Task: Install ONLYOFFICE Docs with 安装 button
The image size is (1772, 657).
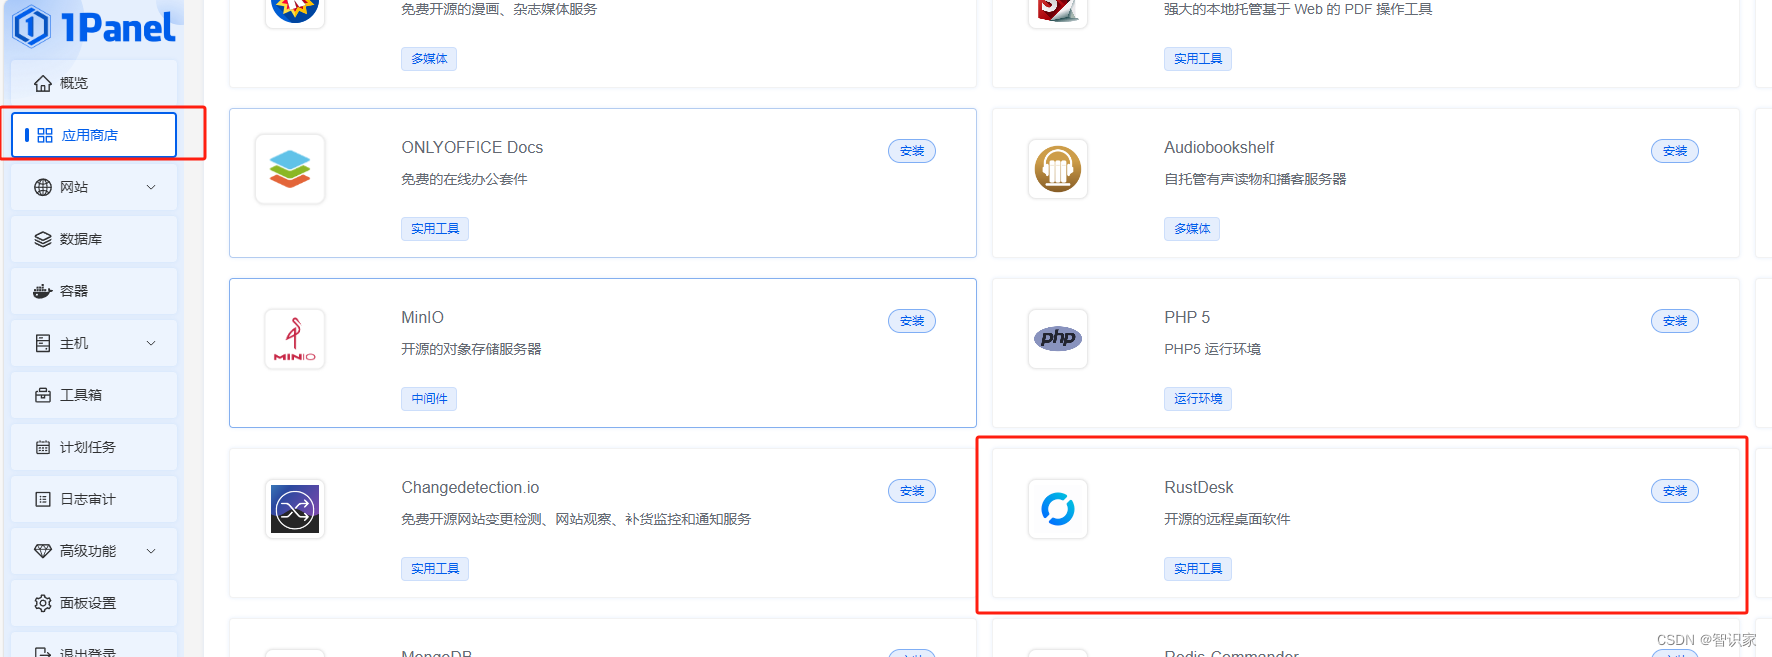Action: click(912, 151)
